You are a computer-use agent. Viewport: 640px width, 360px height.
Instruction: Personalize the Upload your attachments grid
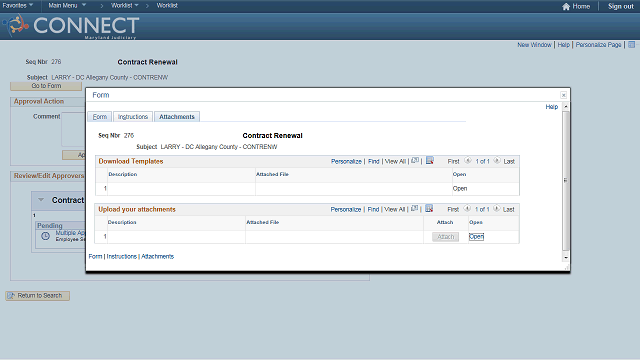[346, 209]
